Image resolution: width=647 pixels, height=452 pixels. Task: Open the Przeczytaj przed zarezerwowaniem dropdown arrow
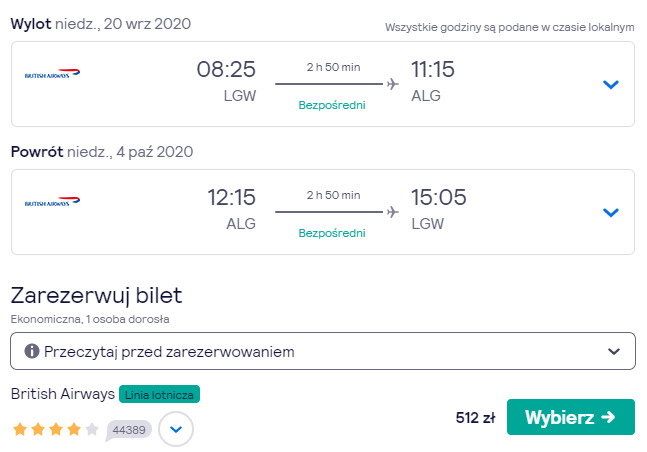(x=614, y=351)
